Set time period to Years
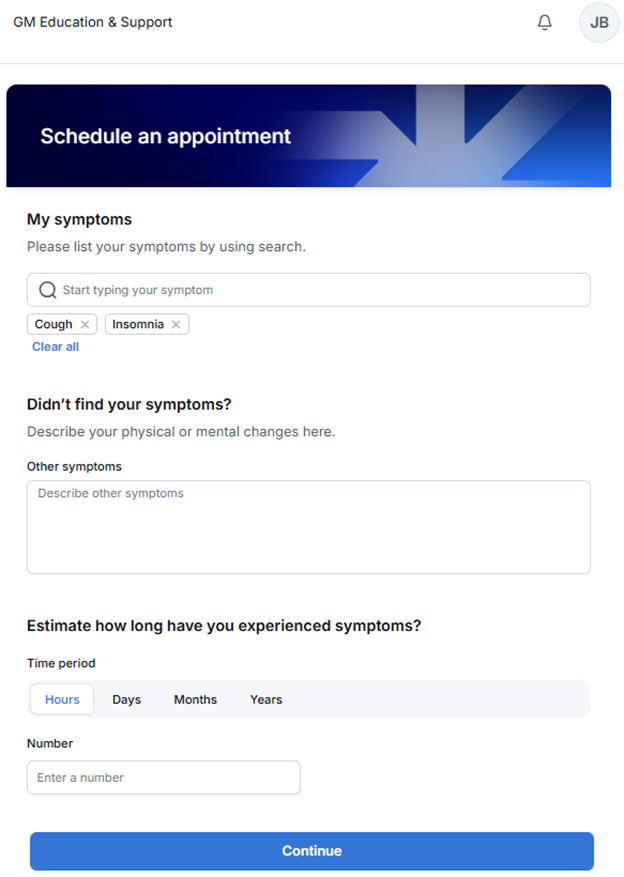The image size is (624, 877). click(x=266, y=699)
